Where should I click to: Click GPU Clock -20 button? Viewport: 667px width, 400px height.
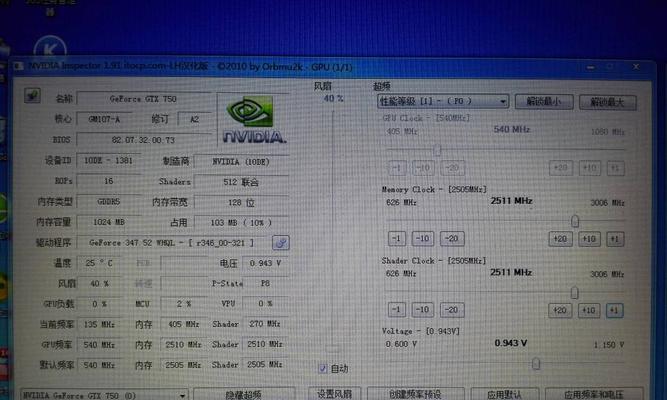[x=452, y=168]
